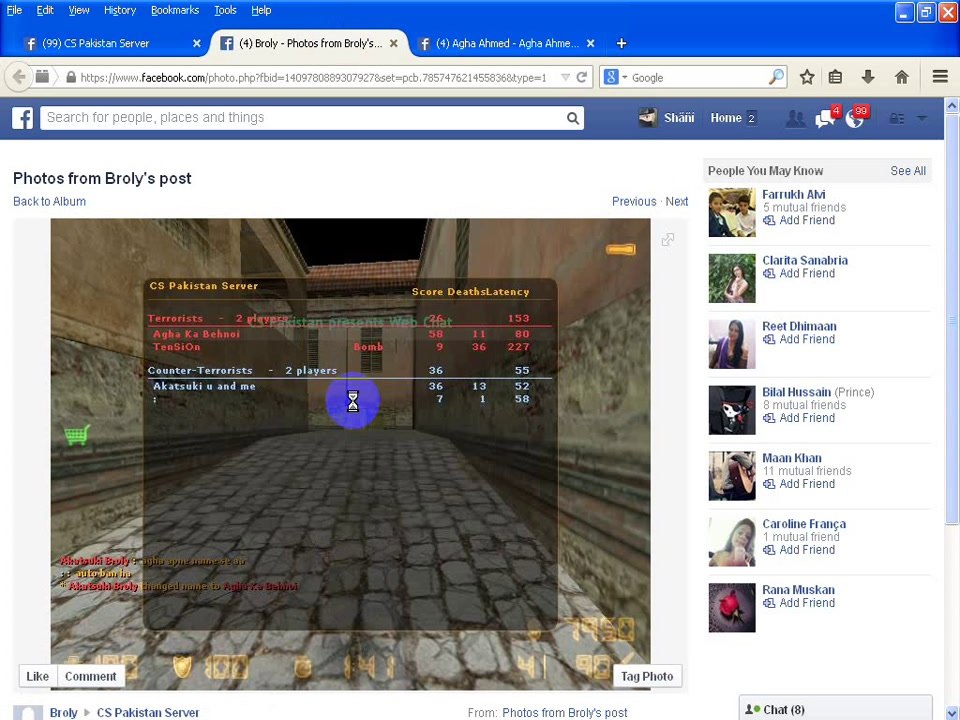The width and height of the screenshot is (960, 720).
Task: Close the Agha Ahmed tab
Action: click(x=590, y=43)
